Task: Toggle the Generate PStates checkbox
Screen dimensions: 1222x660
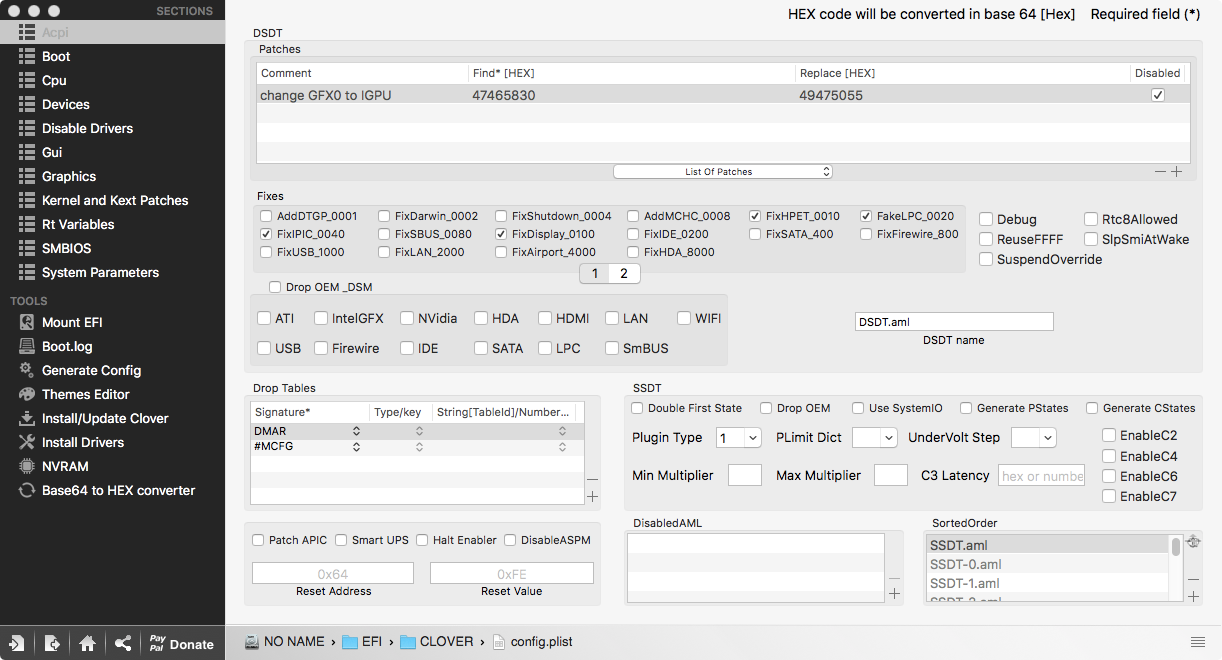Action: 966,408
